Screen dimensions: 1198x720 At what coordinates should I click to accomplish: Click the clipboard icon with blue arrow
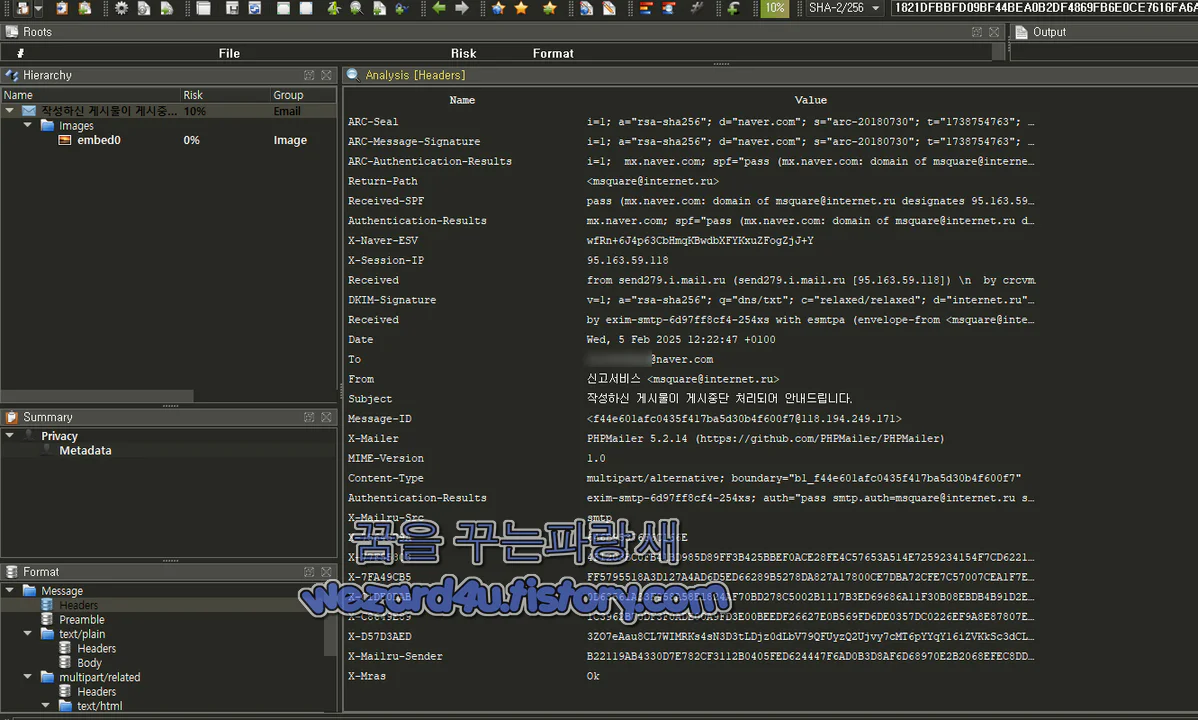point(62,8)
